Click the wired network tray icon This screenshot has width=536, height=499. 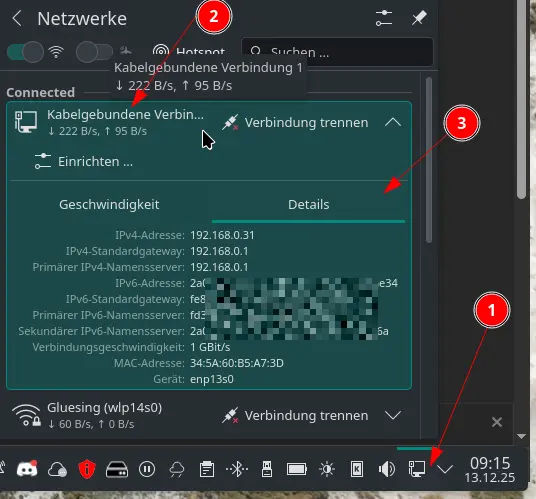point(417,469)
